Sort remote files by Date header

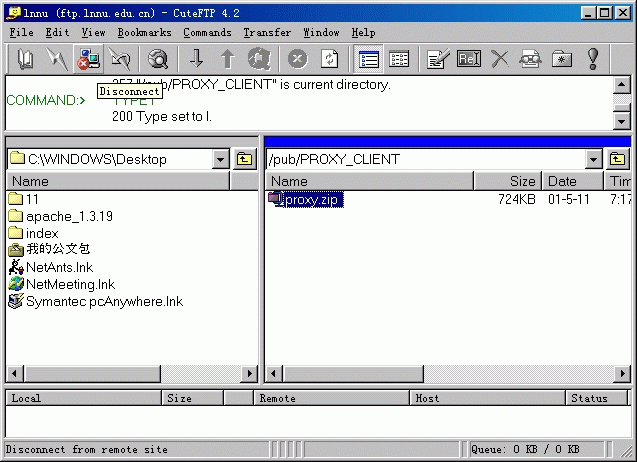[x=573, y=181]
